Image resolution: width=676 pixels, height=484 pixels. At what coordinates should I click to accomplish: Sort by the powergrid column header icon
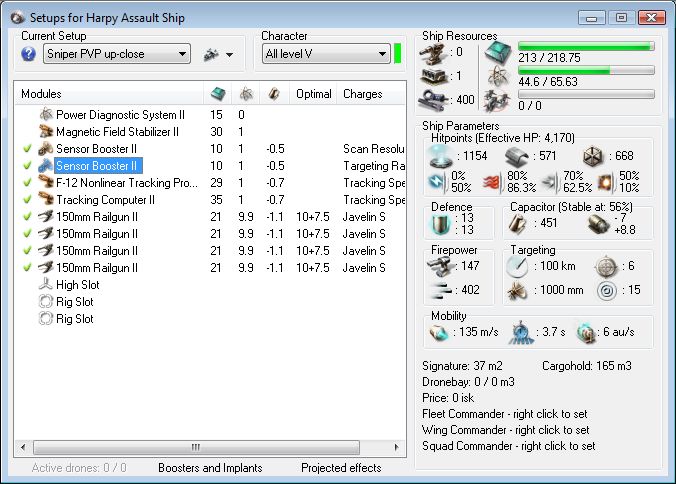[246, 94]
